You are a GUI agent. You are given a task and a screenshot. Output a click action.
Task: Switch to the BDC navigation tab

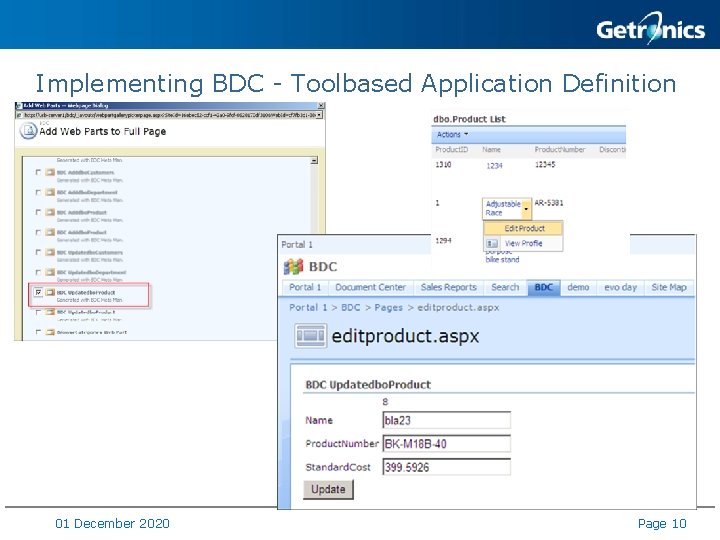tap(544, 287)
